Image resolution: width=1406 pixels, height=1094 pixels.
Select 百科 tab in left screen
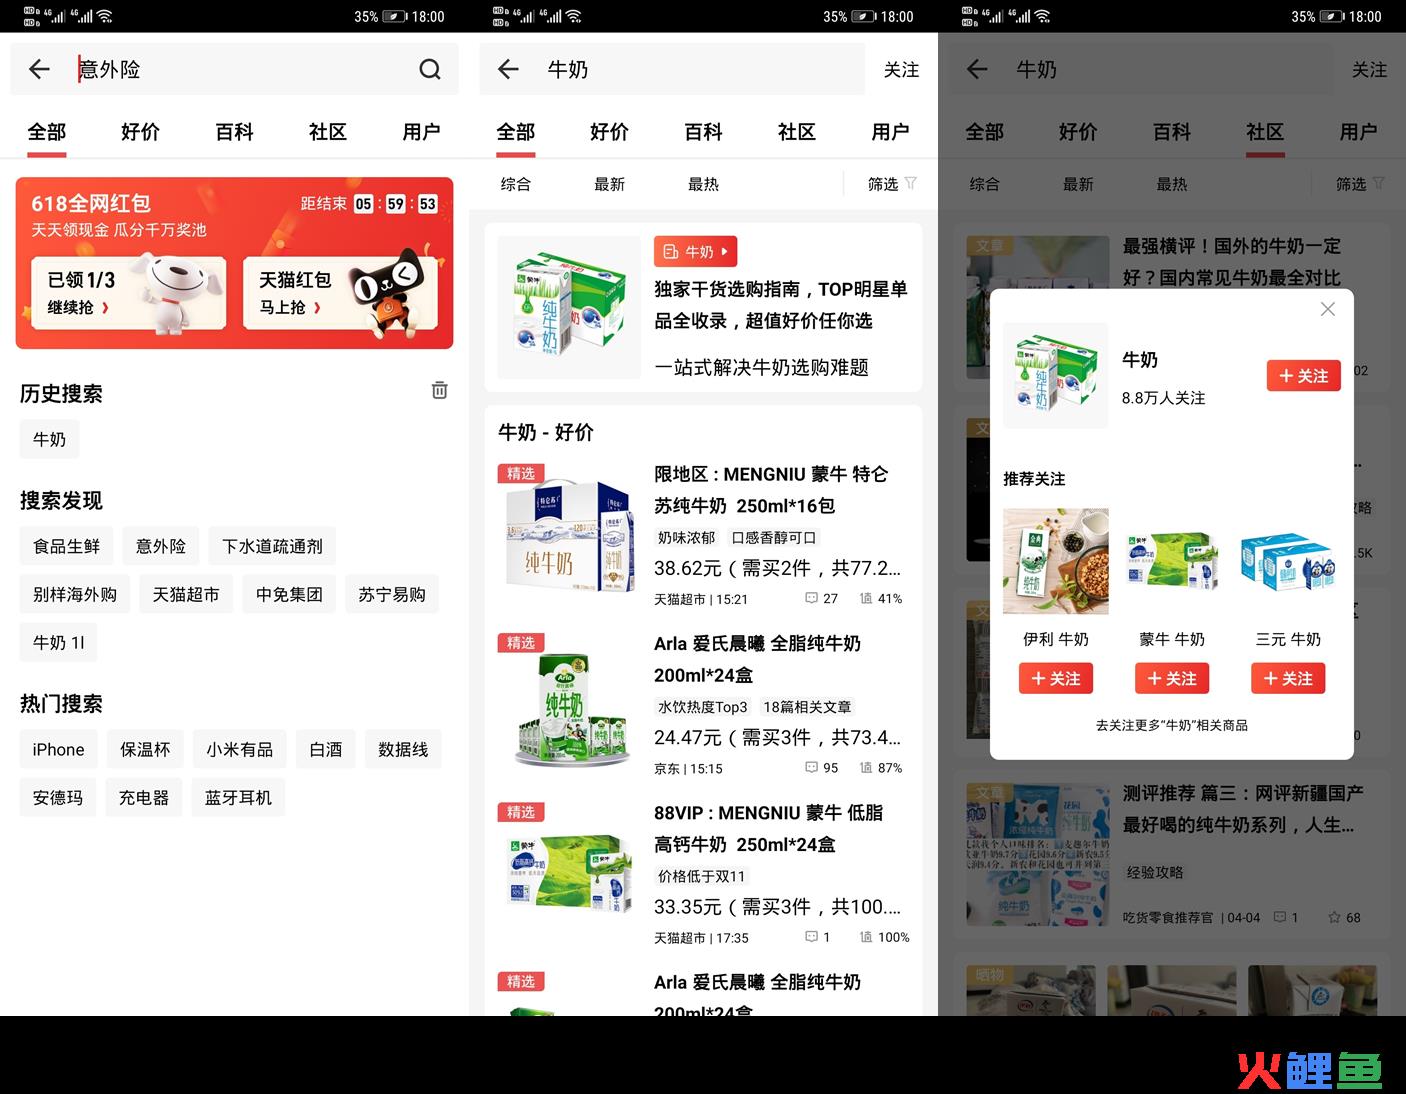point(234,132)
